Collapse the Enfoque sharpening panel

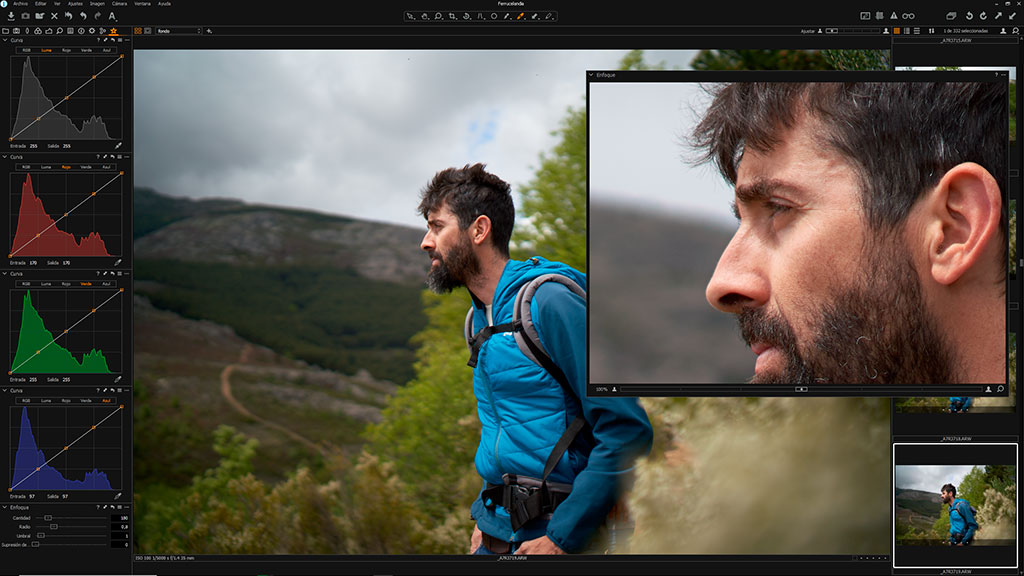pos(5,507)
